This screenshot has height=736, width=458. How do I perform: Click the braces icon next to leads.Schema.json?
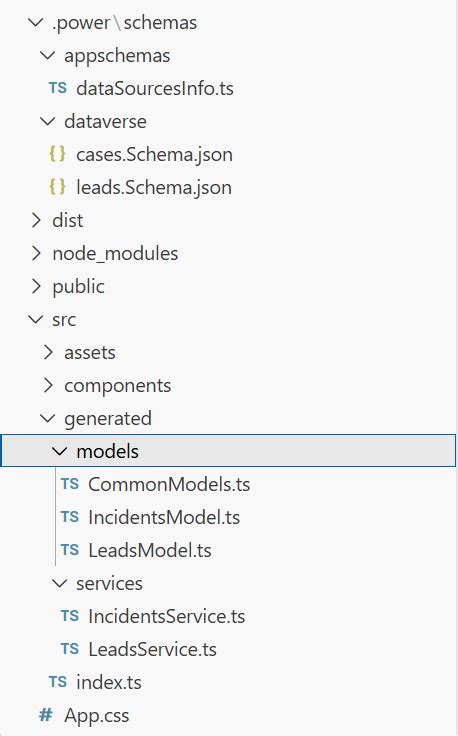coord(57,187)
